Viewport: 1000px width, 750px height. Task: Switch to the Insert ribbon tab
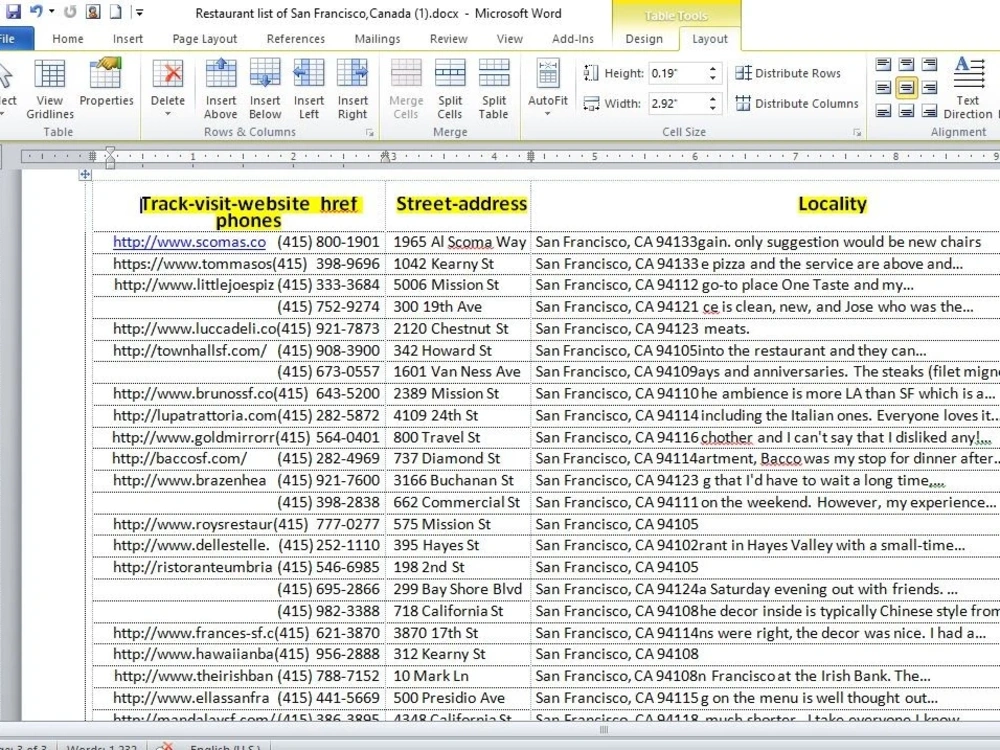pos(128,39)
